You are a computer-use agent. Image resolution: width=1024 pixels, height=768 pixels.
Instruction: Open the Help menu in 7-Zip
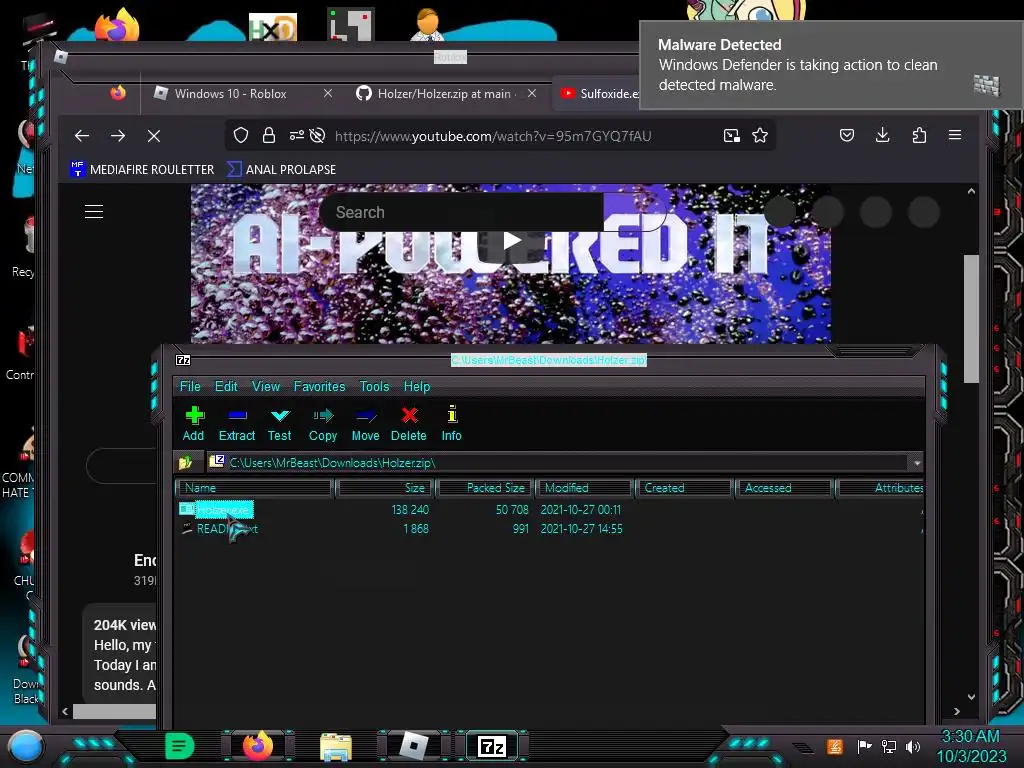tap(417, 387)
